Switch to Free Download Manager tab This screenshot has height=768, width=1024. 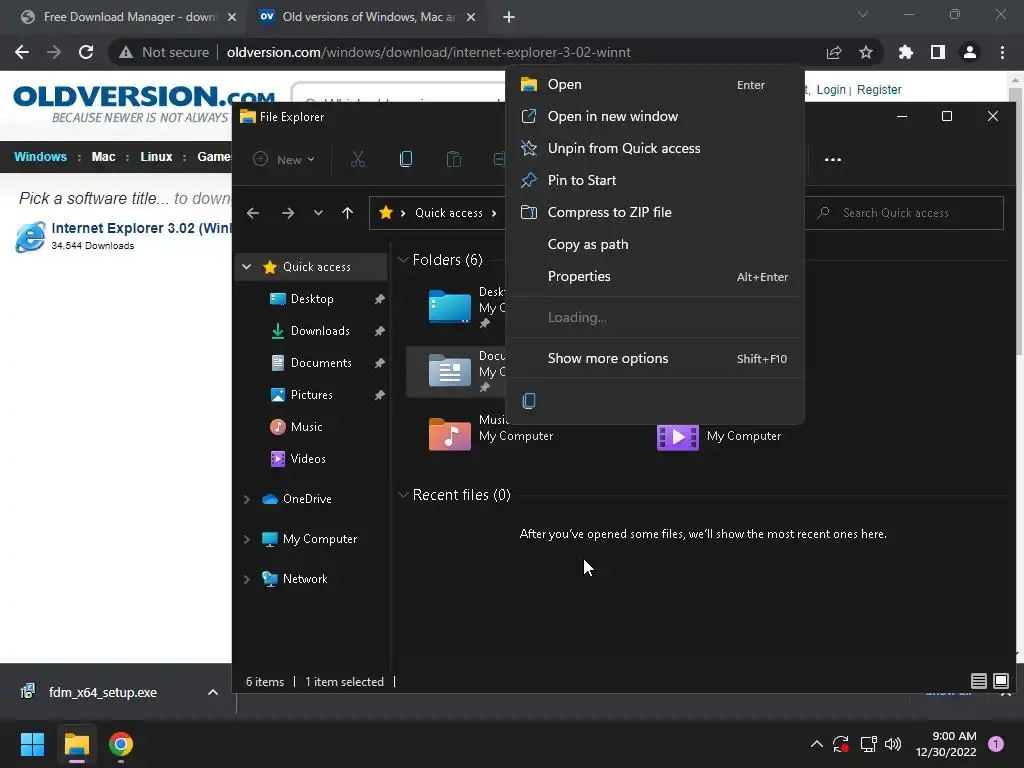(x=129, y=17)
